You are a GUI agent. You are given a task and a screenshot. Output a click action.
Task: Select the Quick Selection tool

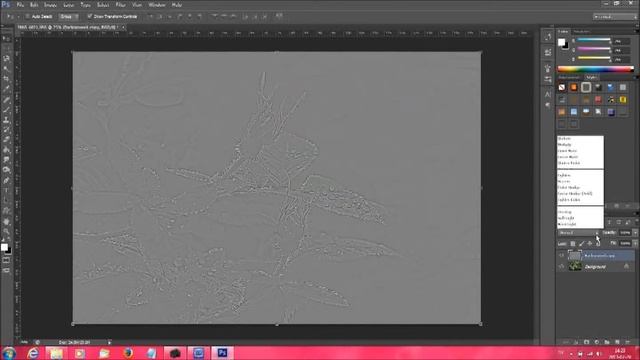coord(6,69)
